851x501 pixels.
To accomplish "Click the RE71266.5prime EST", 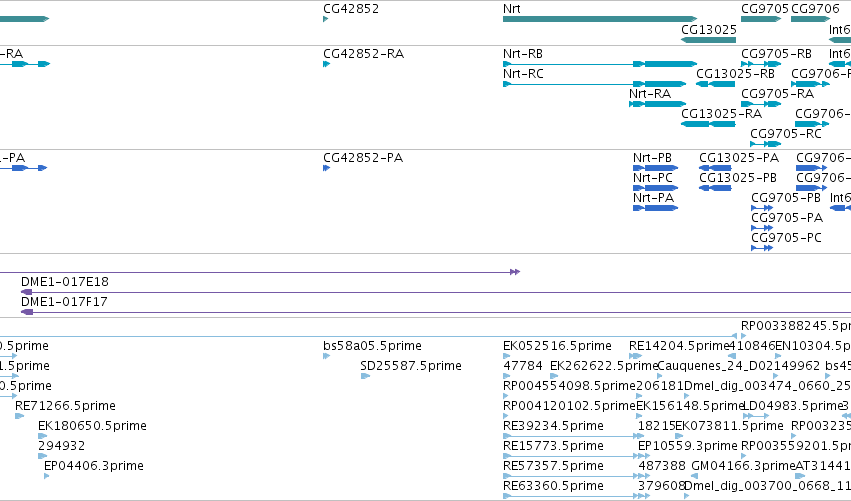I will pos(20,416).
